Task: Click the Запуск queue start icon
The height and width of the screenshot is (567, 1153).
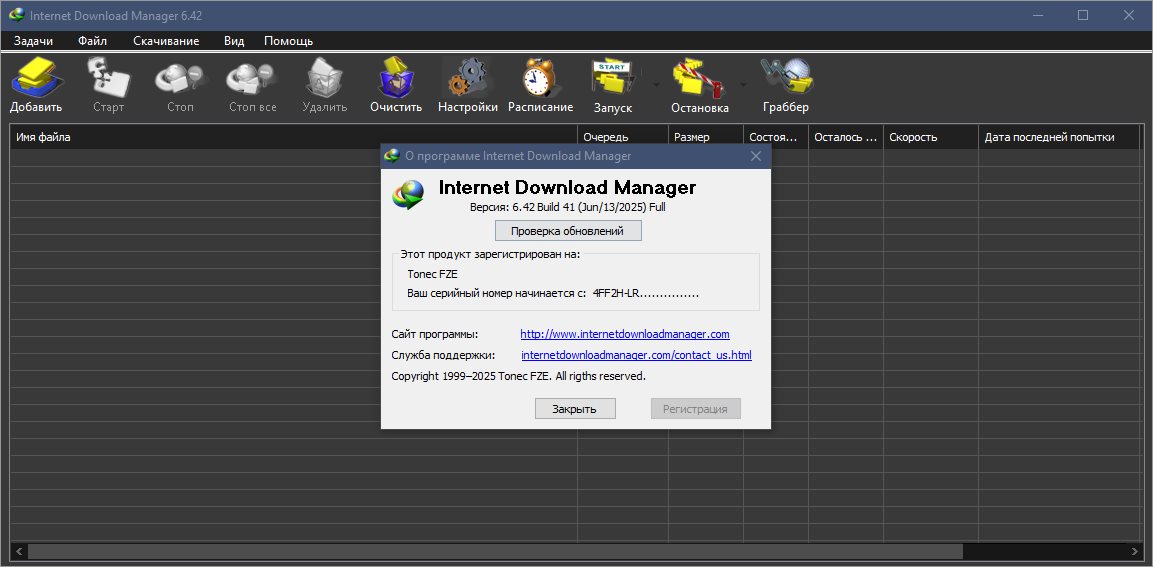Action: (613, 77)
